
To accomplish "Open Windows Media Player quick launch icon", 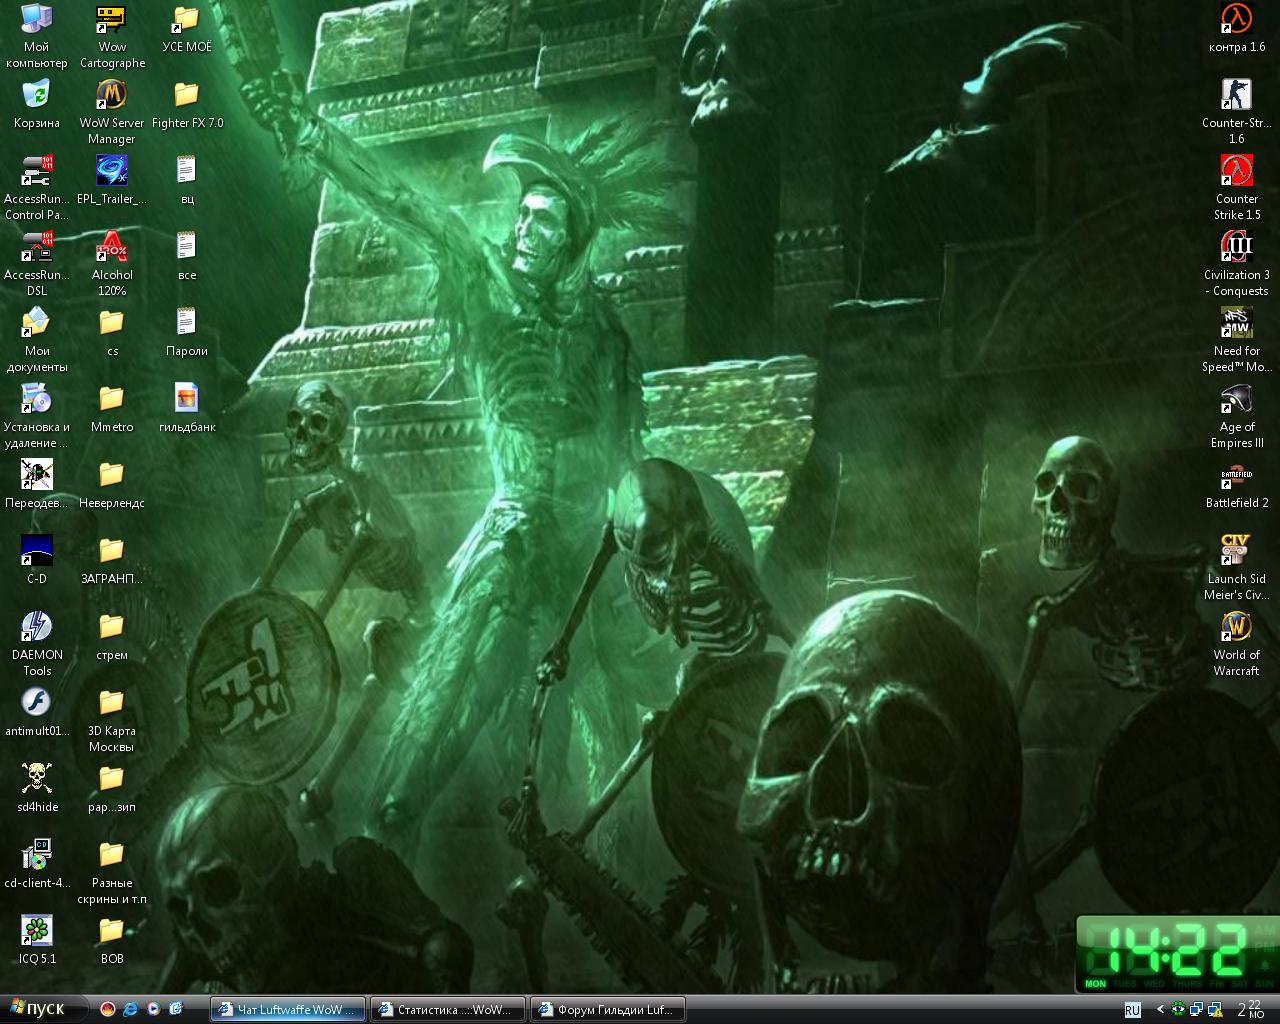I will [x=153, y=1010].
